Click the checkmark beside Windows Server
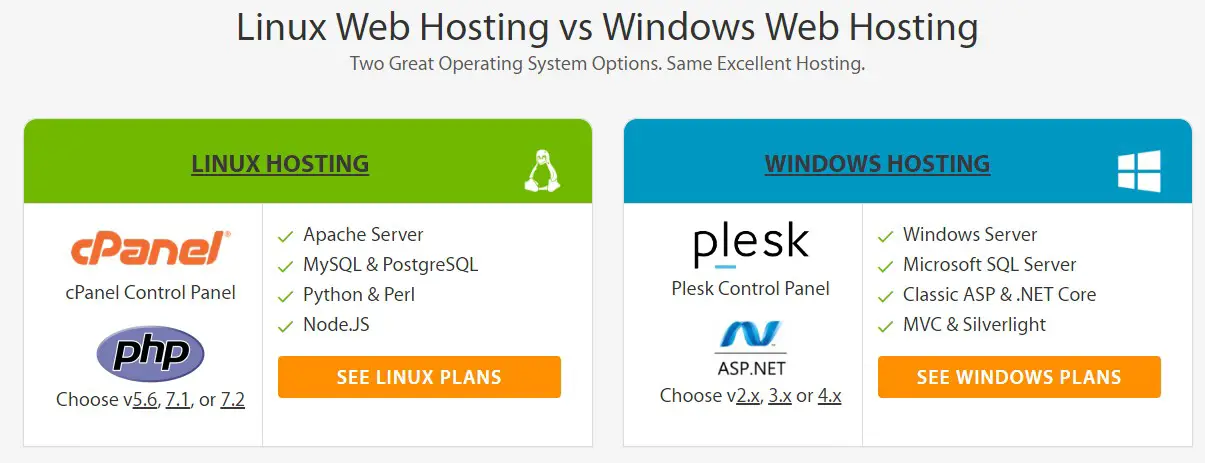Screen dimensions: 1205x463 885,236
